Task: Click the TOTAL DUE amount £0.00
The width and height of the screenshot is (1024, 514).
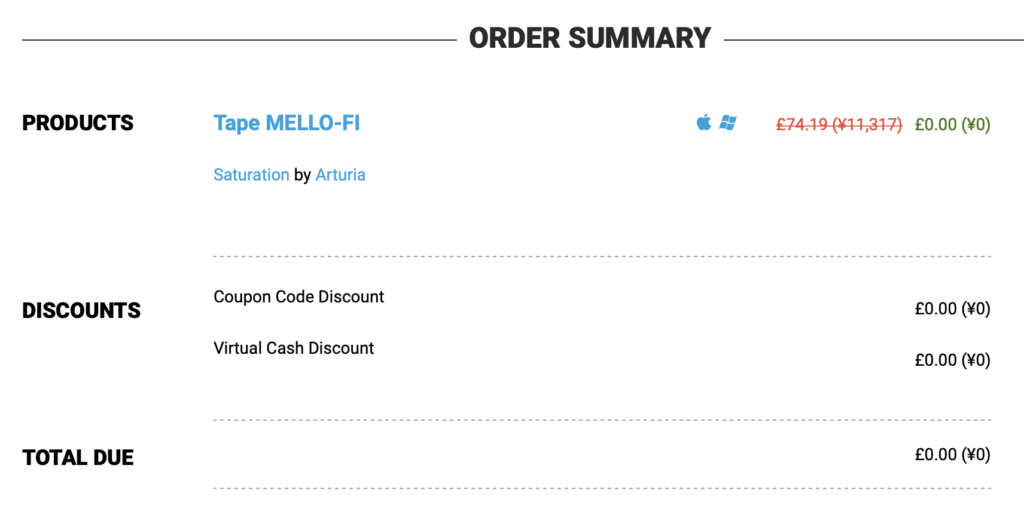Action: pos(953,455)
